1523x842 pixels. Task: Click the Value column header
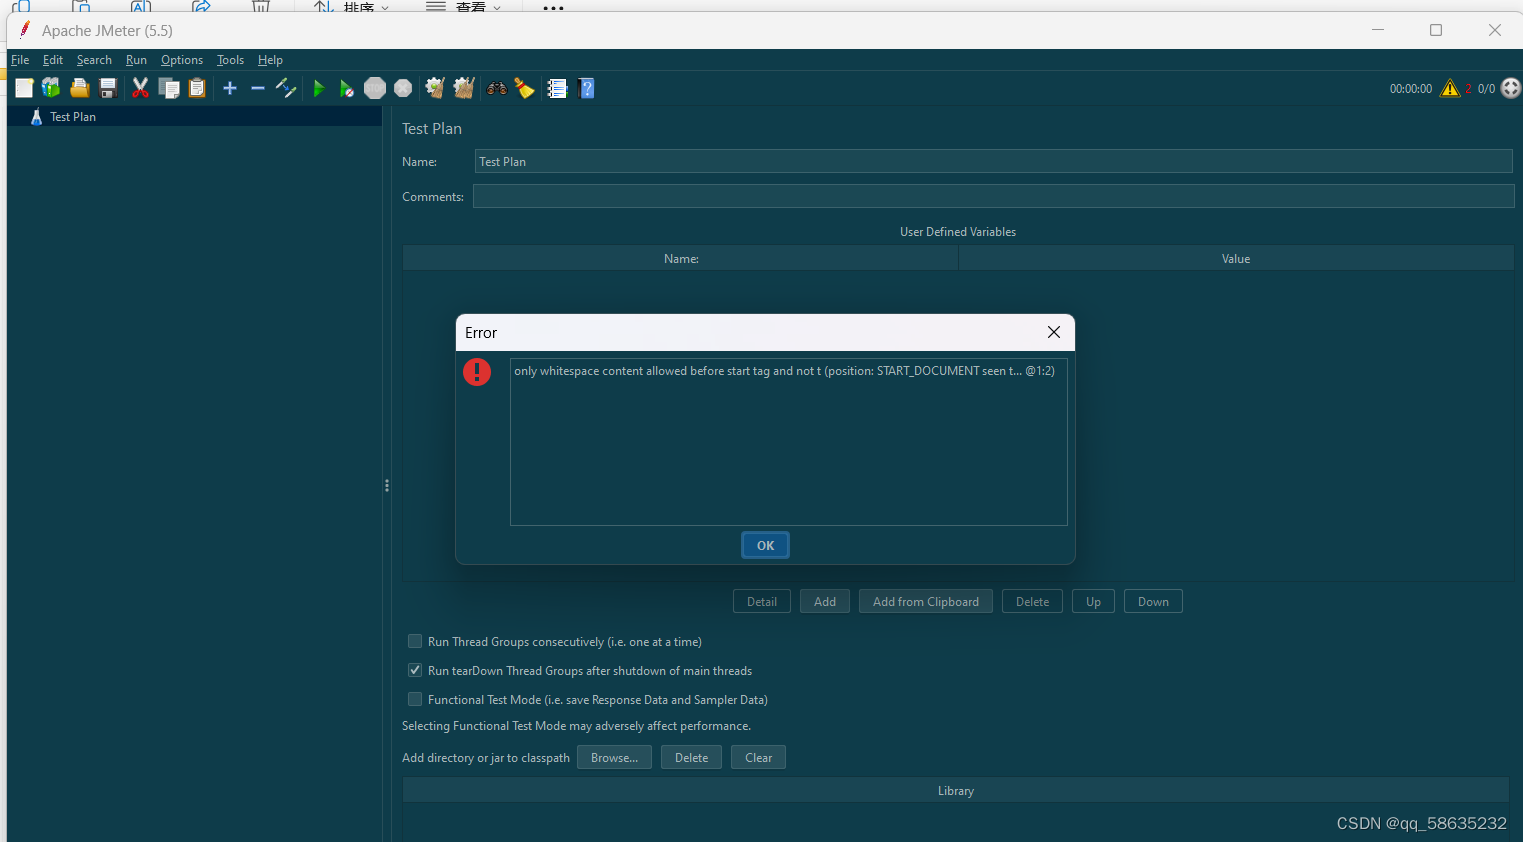click(x=1236, y=258)
